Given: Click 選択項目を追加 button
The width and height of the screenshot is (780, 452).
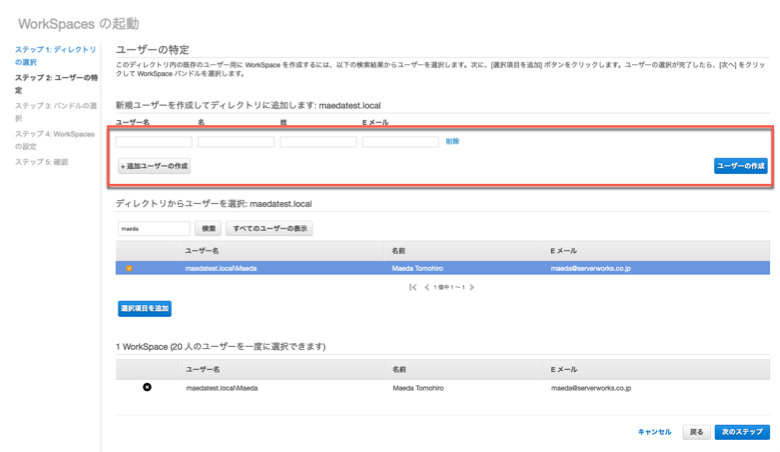Looking at the screenshot, I should point(144,308).
